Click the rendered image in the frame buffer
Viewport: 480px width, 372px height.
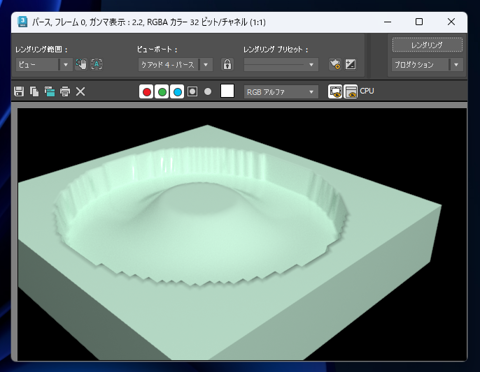(x=242, y=234)
